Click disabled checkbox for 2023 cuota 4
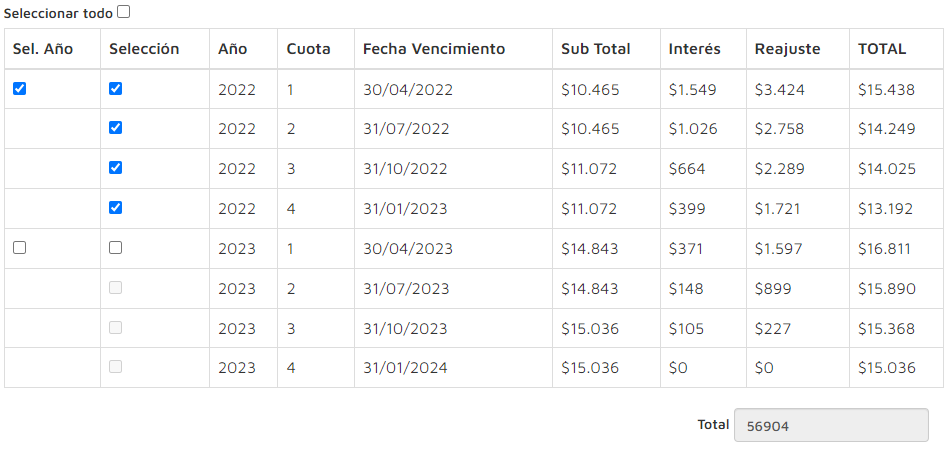 pyautogui.click(x=116, y=366)
